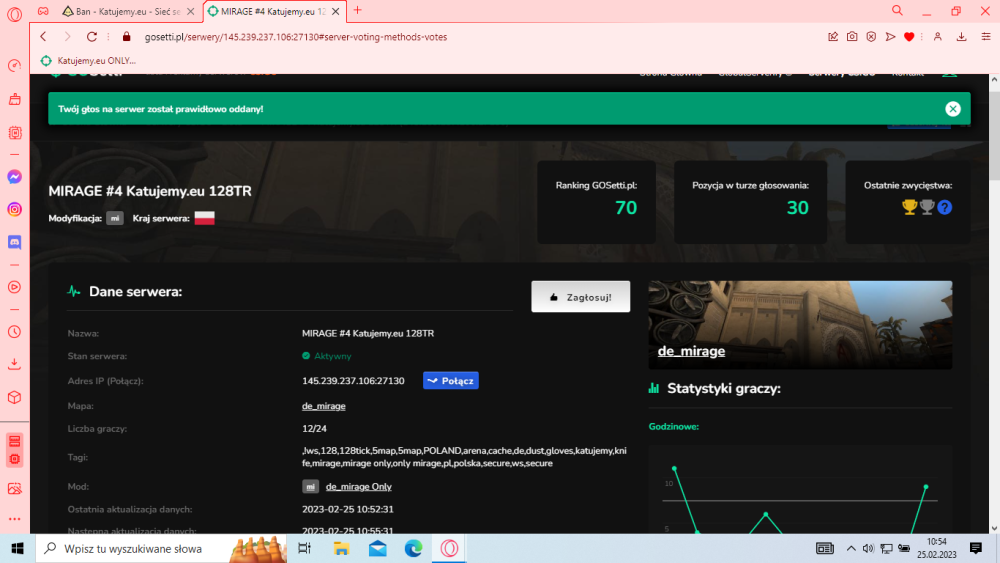The height and width of the screenshot is (563, 1000).
Task: Dismiss the green vote success notification
Action: 953,109
